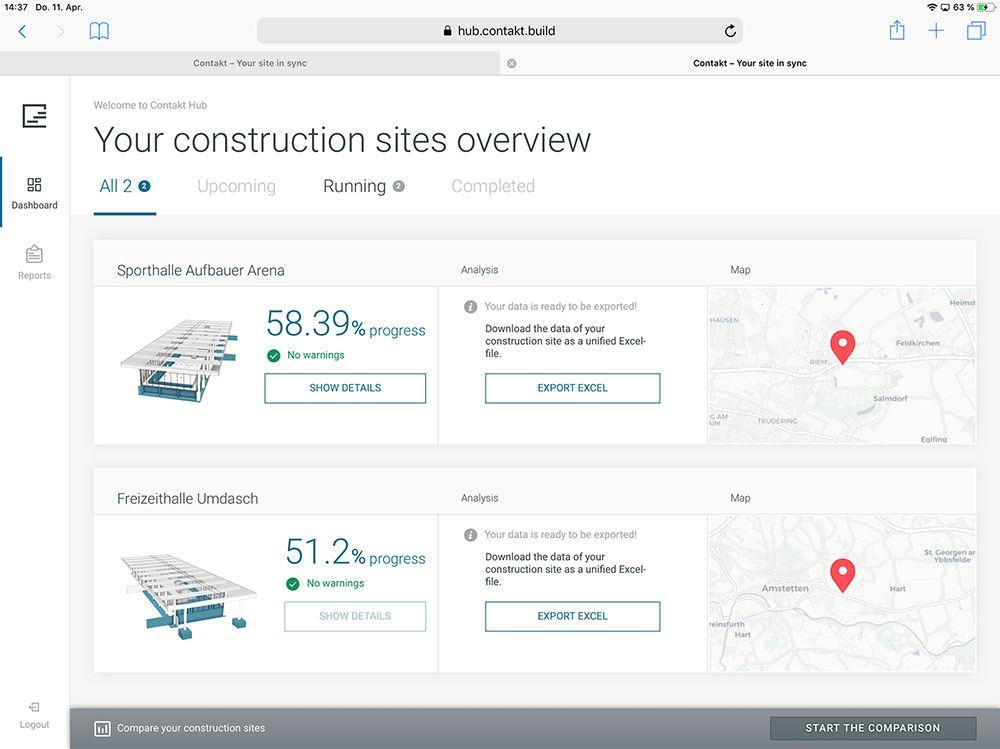Switch to the Running tab
1000x749 pixels.
point(354,186)
